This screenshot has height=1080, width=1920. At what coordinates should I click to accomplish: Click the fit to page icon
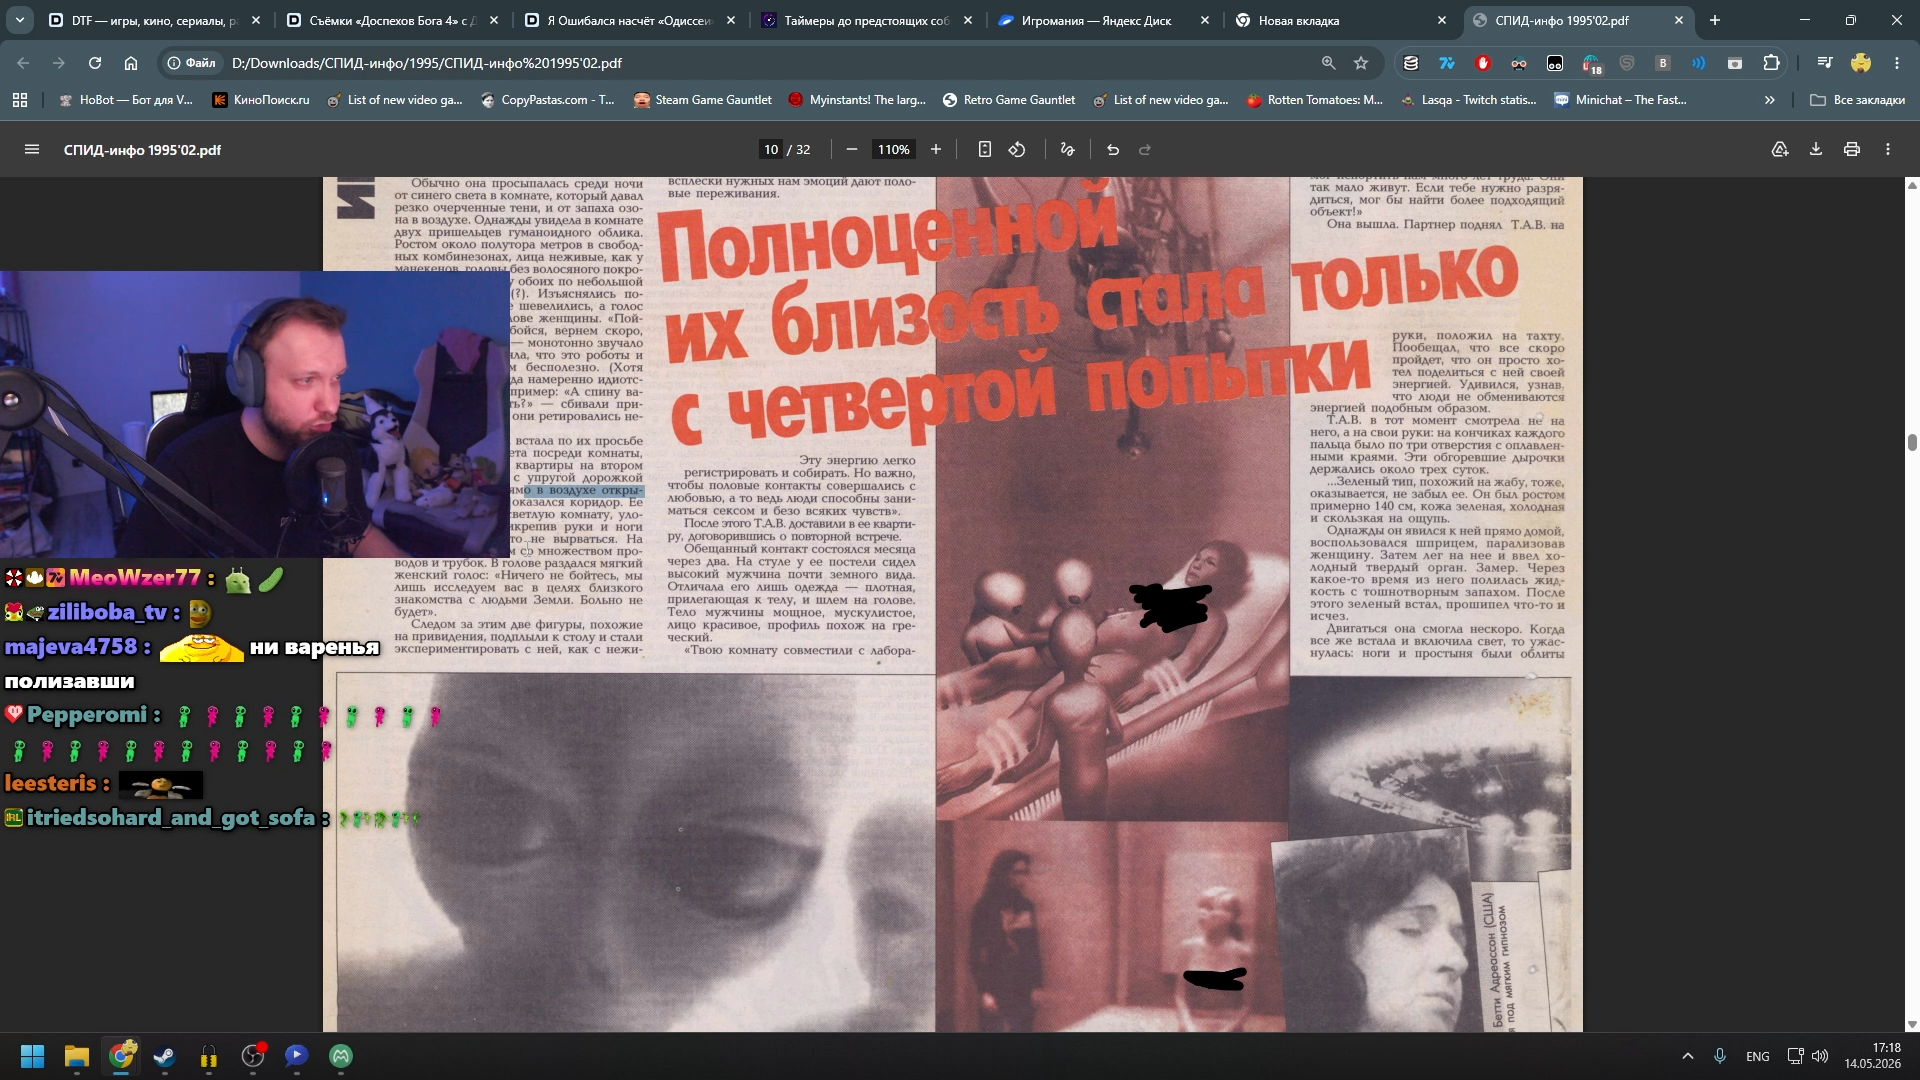(985, 149)
